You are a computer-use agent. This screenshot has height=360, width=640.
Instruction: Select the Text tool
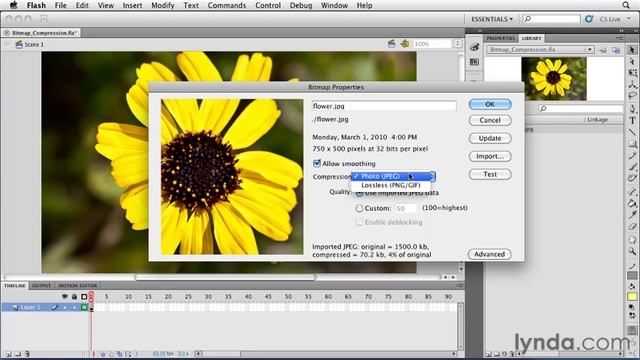[x=632, y=120]
